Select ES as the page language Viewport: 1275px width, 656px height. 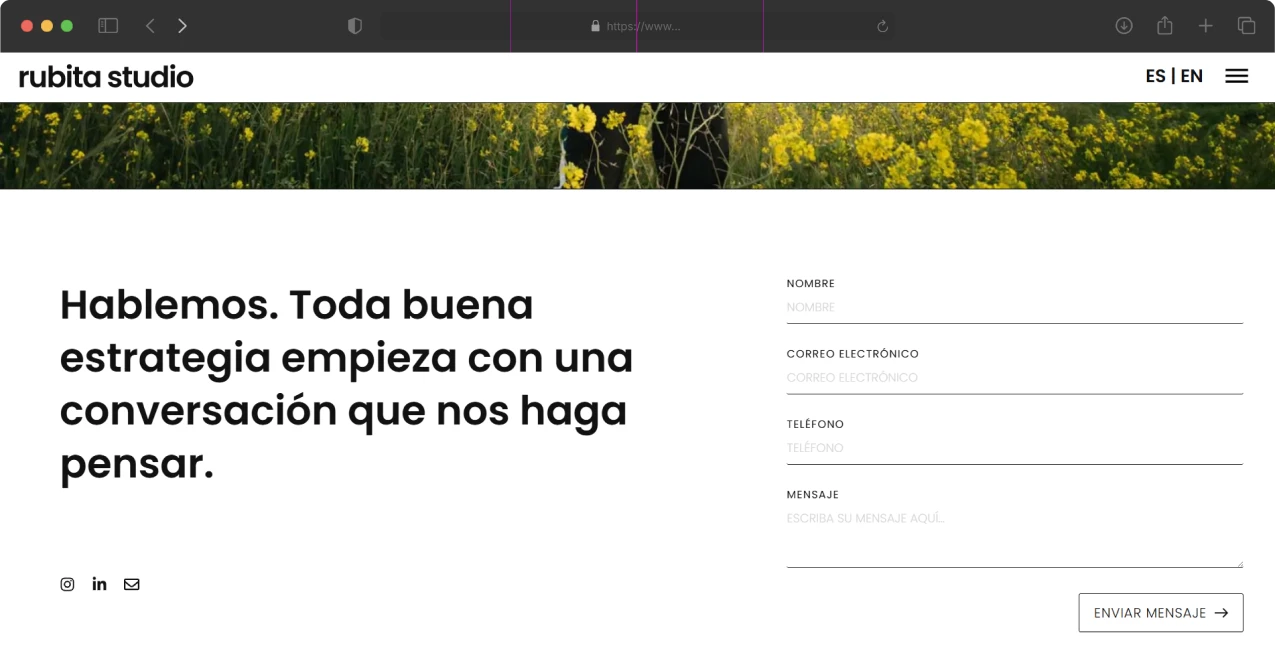tap(1156, 75)
